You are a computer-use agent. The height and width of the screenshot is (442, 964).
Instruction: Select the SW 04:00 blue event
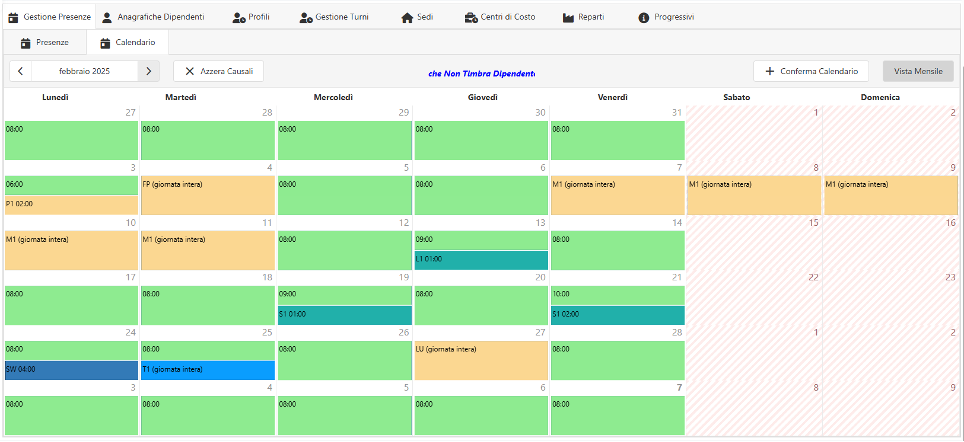[70, 370]
